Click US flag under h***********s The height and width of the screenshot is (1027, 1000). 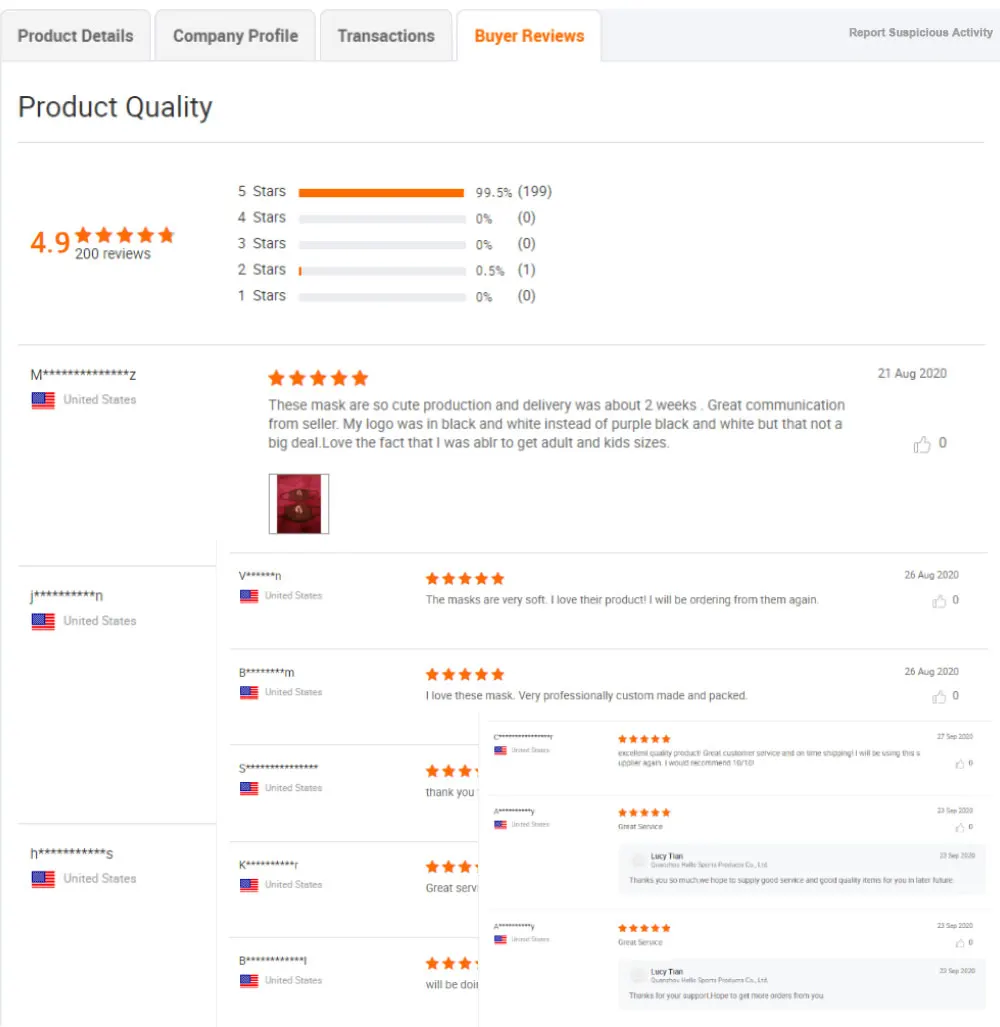(43, 879)
